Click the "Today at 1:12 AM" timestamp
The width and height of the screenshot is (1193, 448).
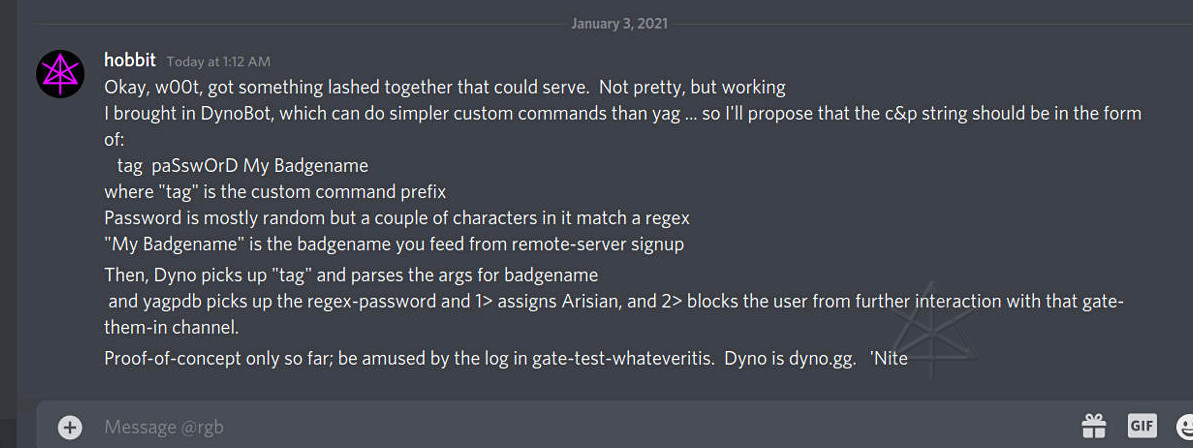click(218, 62)
